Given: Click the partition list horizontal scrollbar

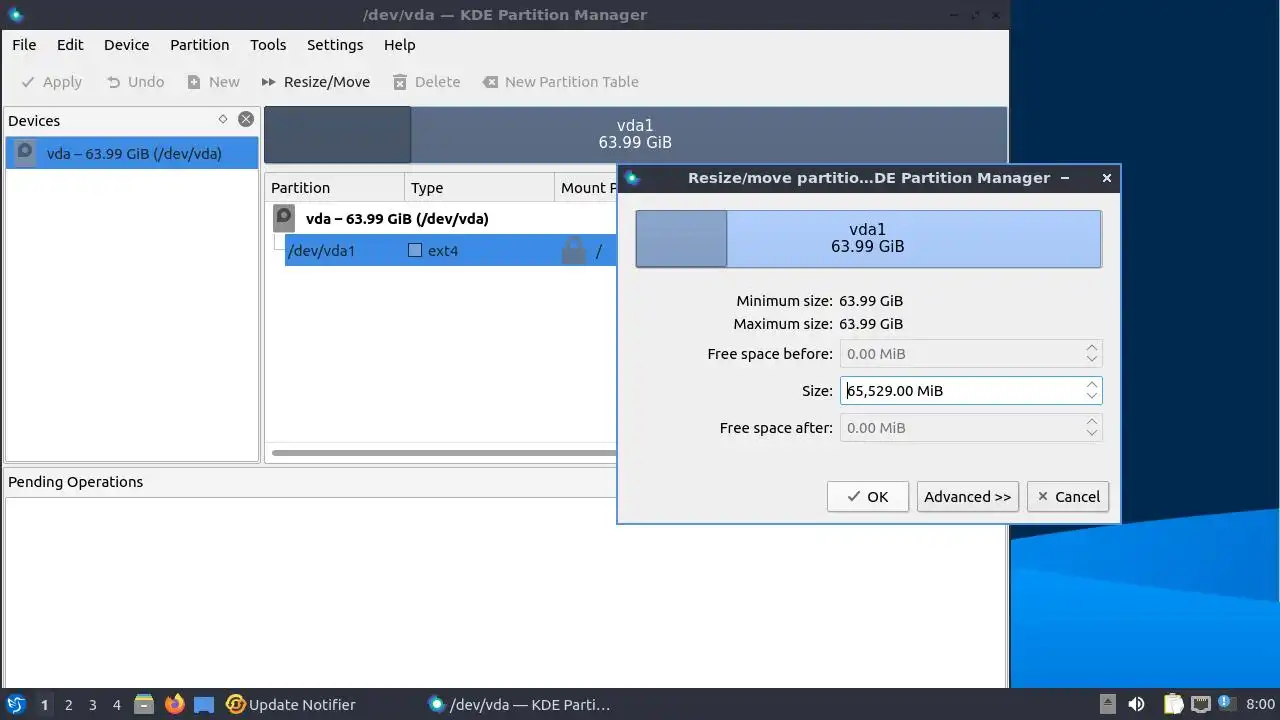Looking at the screenshot, I should click(444, 453).
